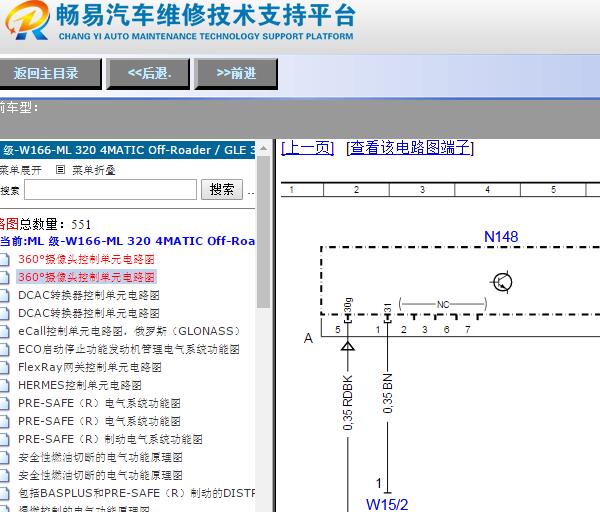The image size is (600, 512).
Task: Open HERMES控制单元电路图 entry
Action: pos(80,385)
